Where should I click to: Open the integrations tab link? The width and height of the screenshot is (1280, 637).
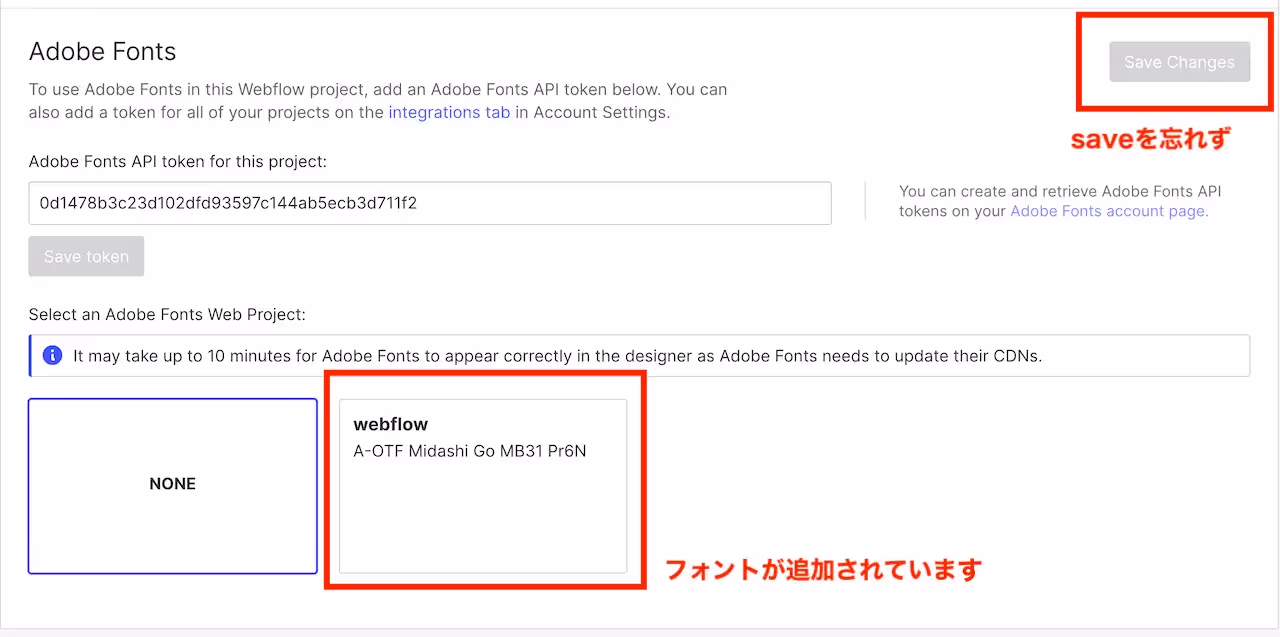coord(449,112)
